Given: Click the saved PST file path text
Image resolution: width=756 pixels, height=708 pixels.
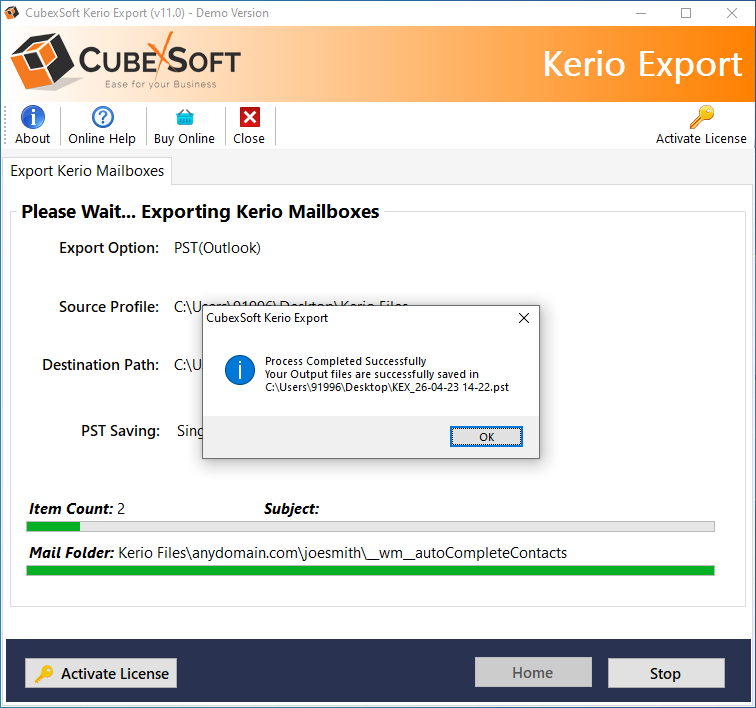Looking at the screenshot, I should click(x=387, y=387).
